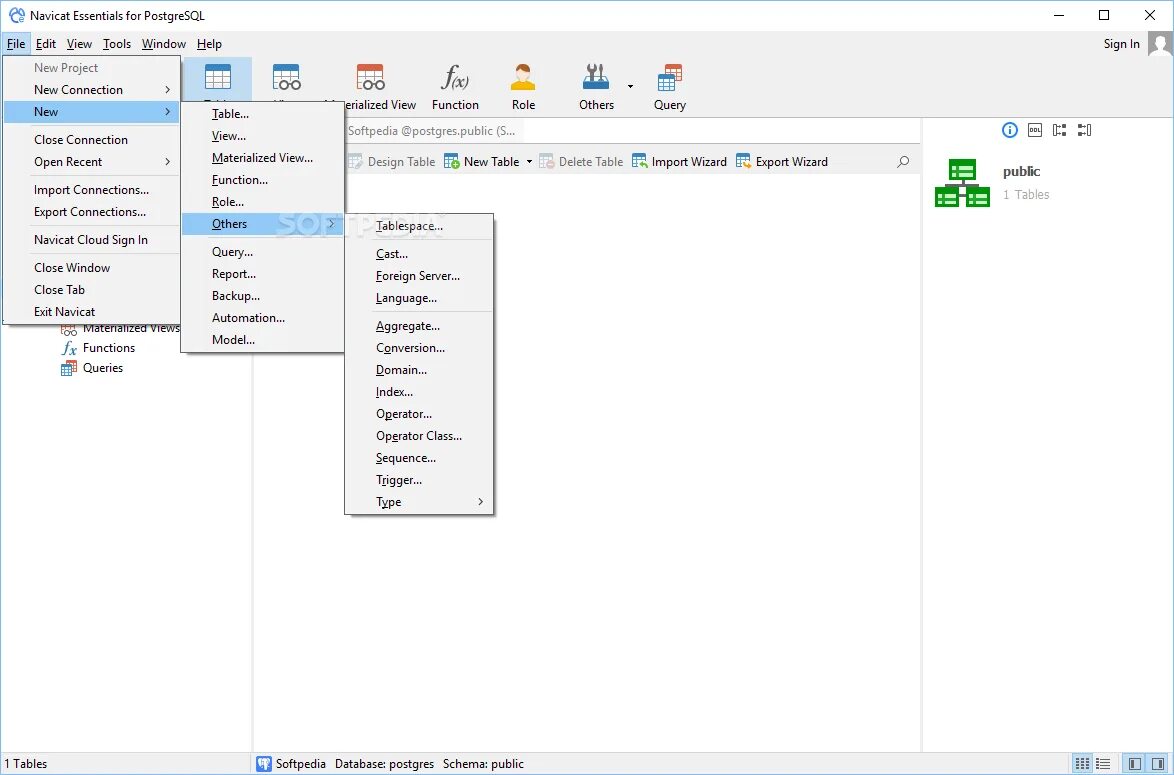Click the Import Wizard button
The image size is (1174, 775).
click(679, 162)
